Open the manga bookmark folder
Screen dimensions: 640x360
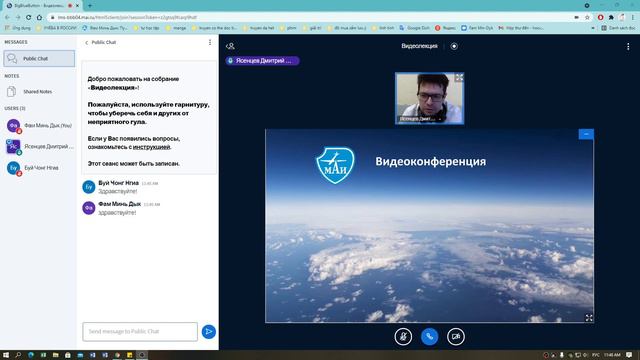(176, 28)
